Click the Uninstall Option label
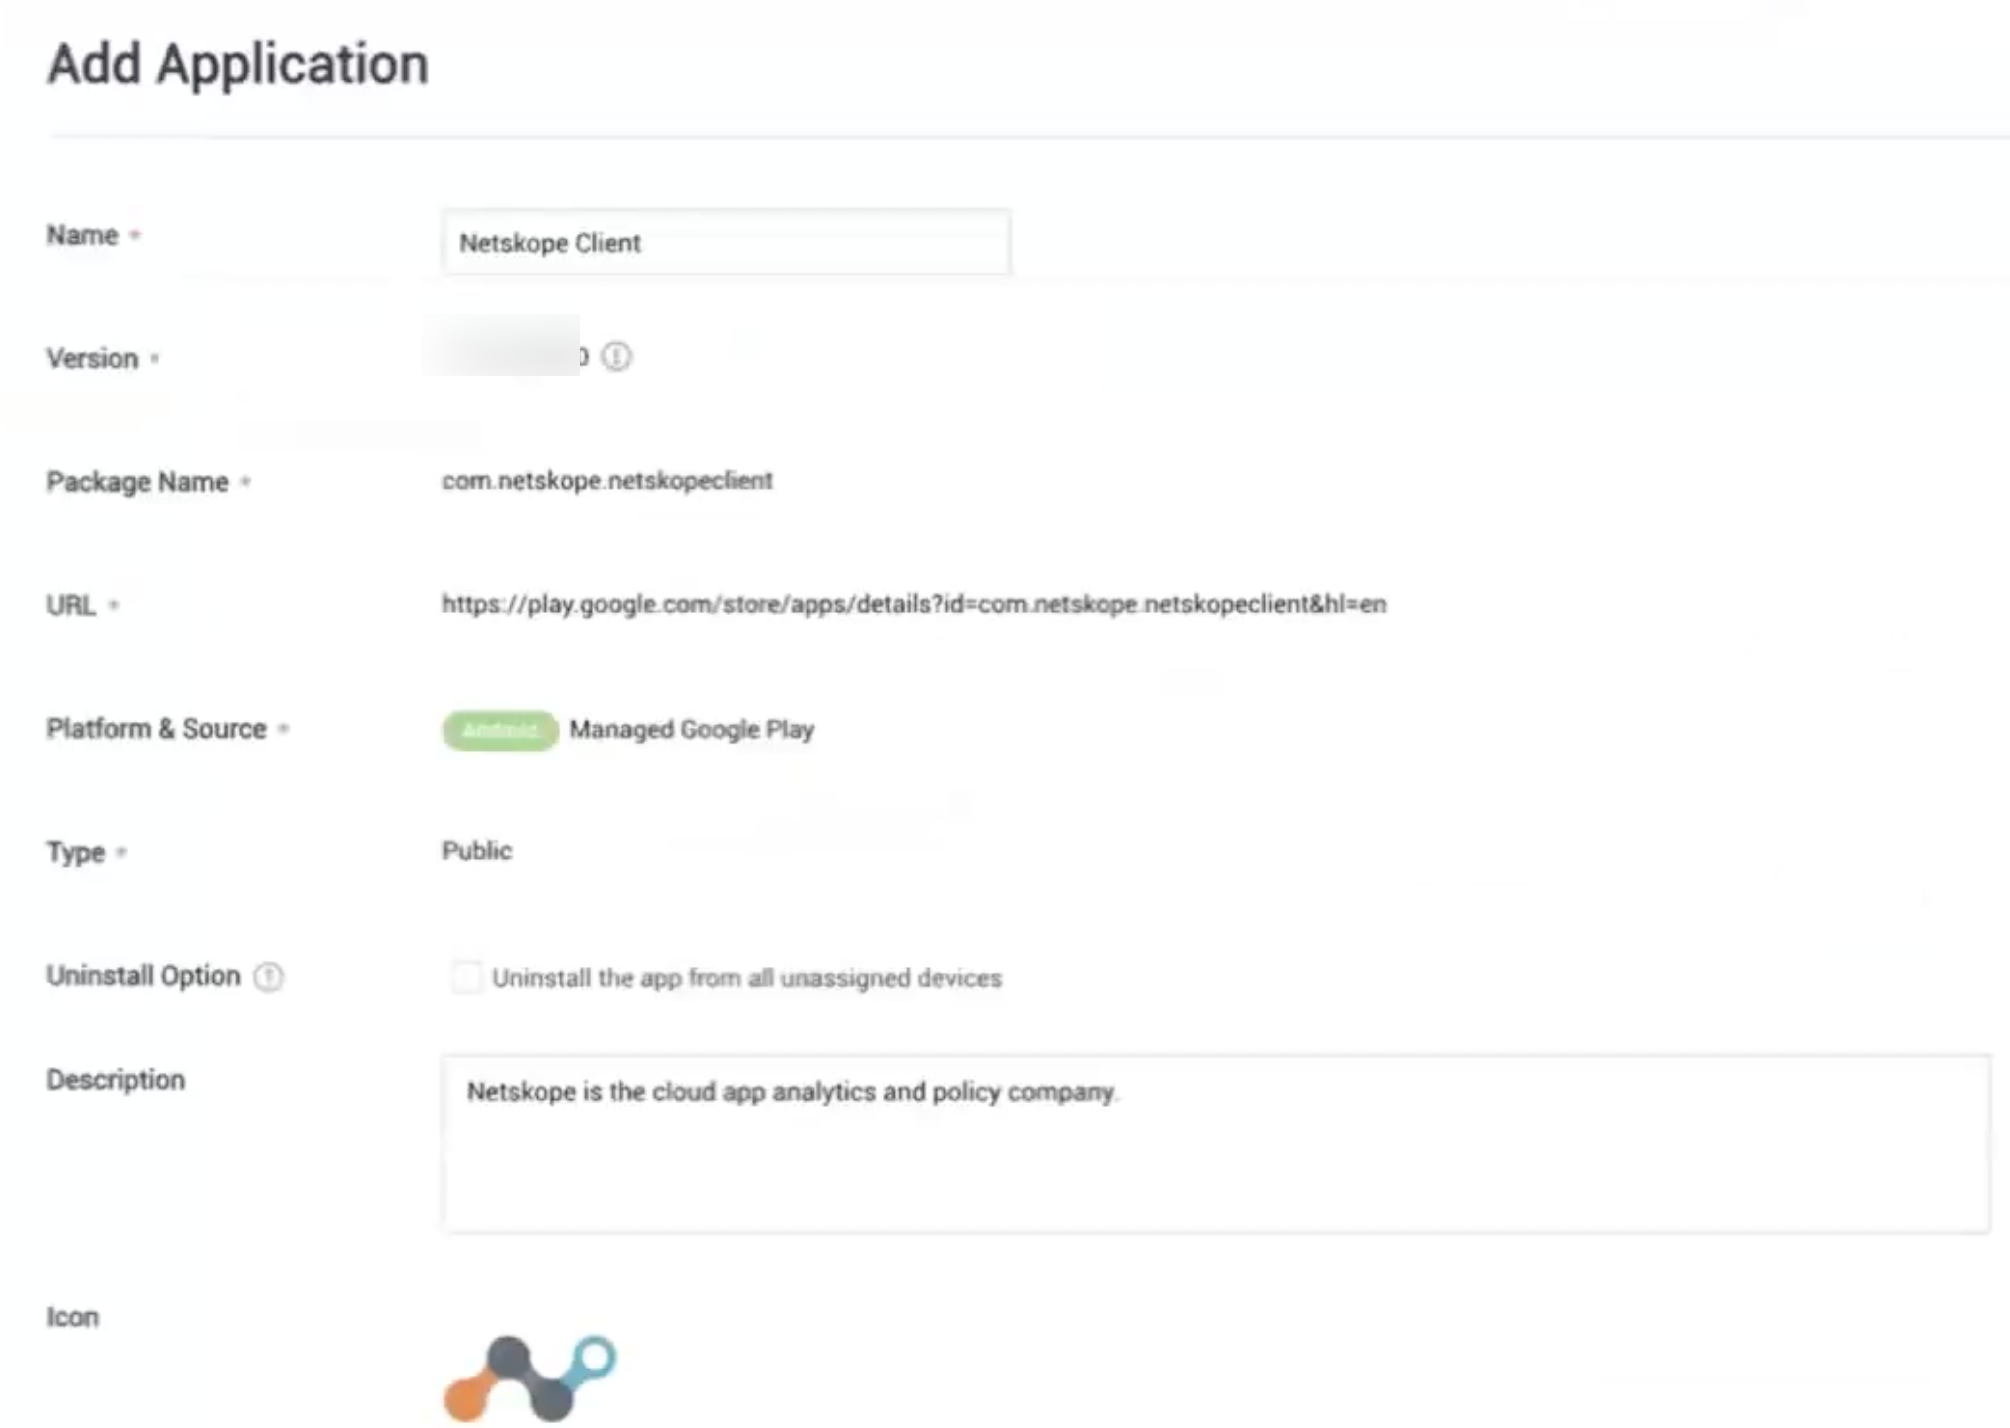This screenshot has width=2010, height=1428. [143, 976]
